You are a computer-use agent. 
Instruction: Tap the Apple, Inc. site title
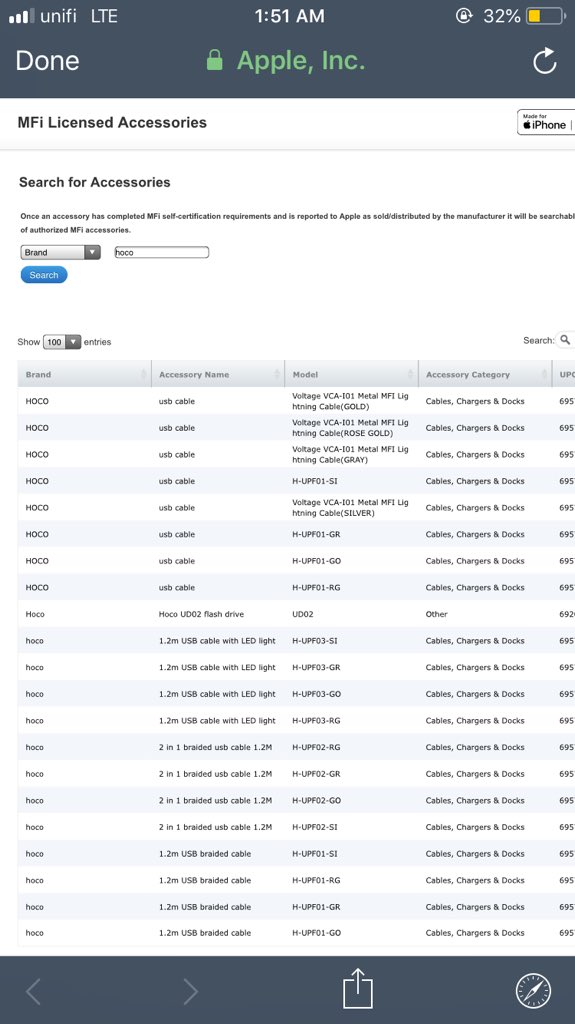(301, 61)
